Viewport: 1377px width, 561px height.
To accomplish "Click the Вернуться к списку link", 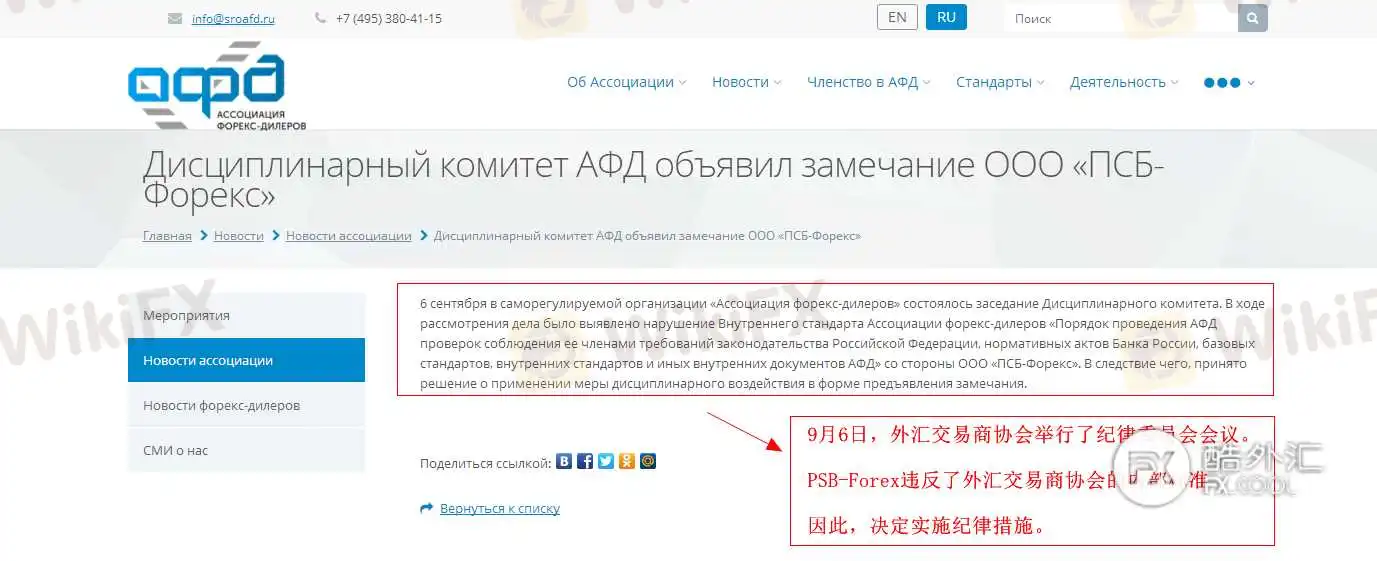I will point(500,508).
